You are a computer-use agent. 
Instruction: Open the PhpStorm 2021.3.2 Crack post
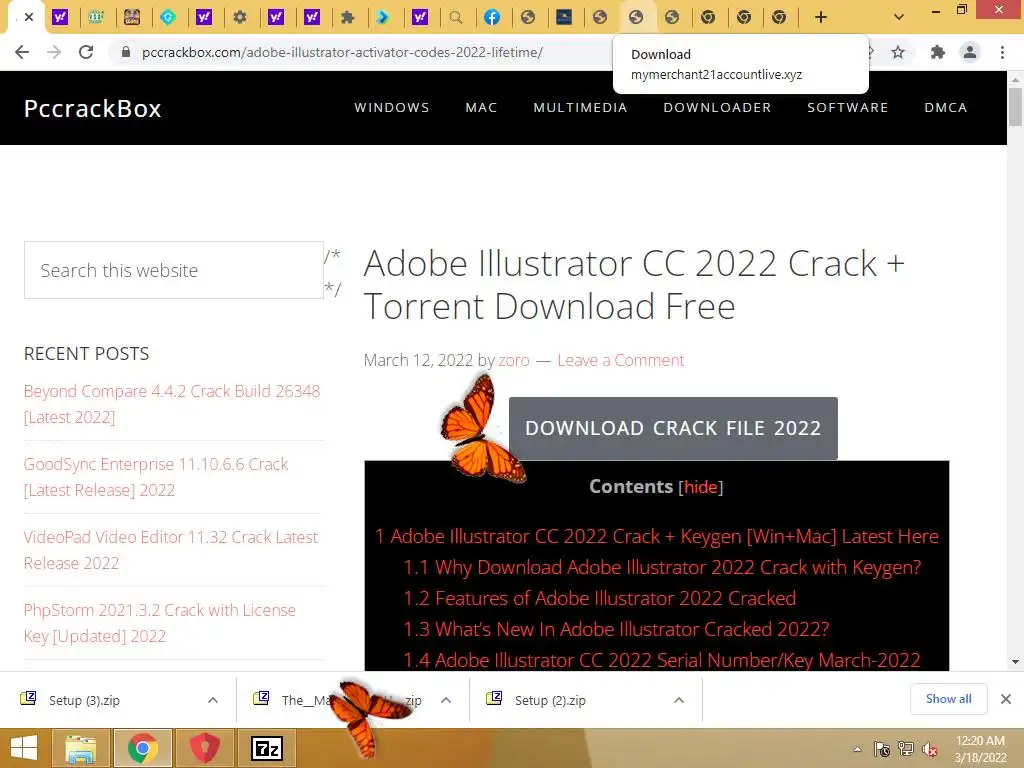159,623
